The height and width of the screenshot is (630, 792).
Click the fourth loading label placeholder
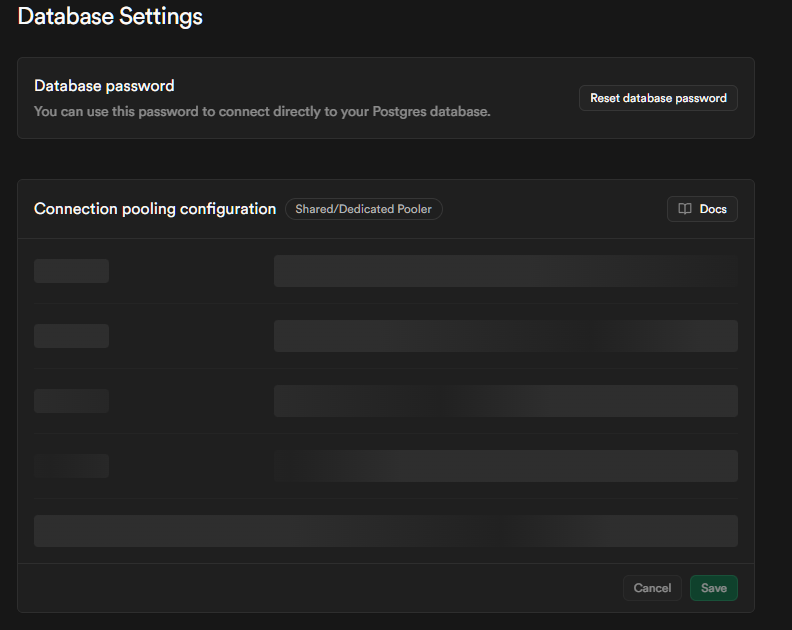click(x=71, y=466)
